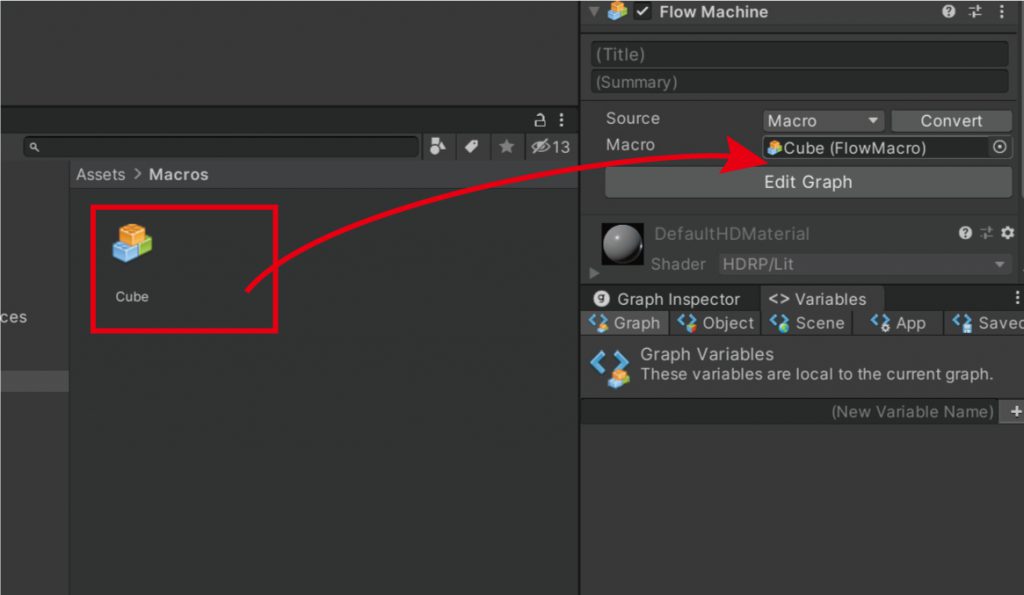Open Flow Machine preset selector icon
This screenshot has height=595, width=1024.
(x=975, y=12)
